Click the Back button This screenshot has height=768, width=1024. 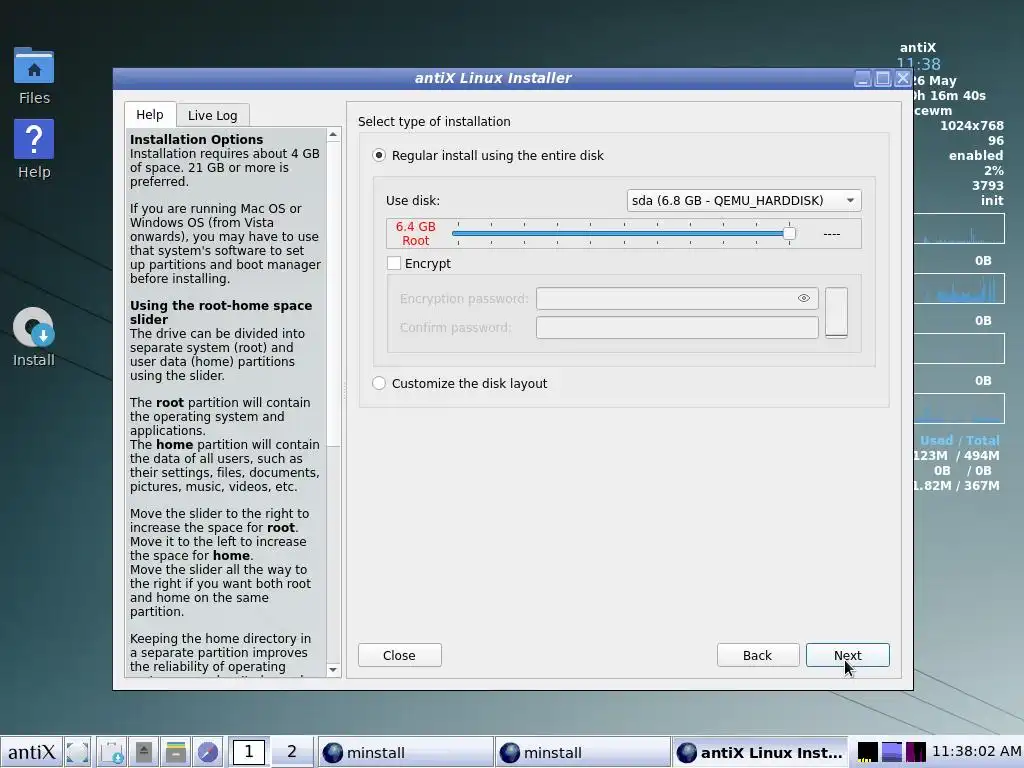[x=758, y=655]
